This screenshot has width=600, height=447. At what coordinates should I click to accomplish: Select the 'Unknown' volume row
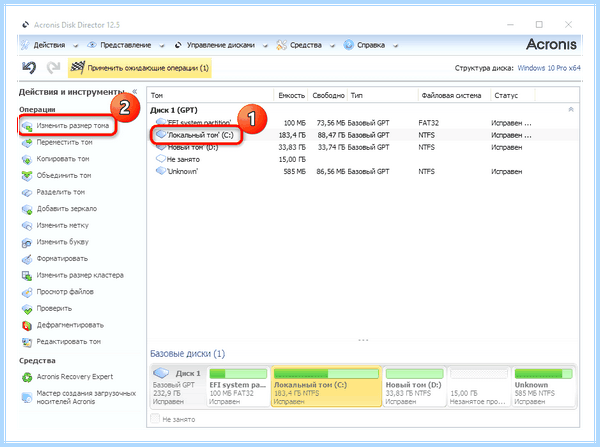(364, 171)
